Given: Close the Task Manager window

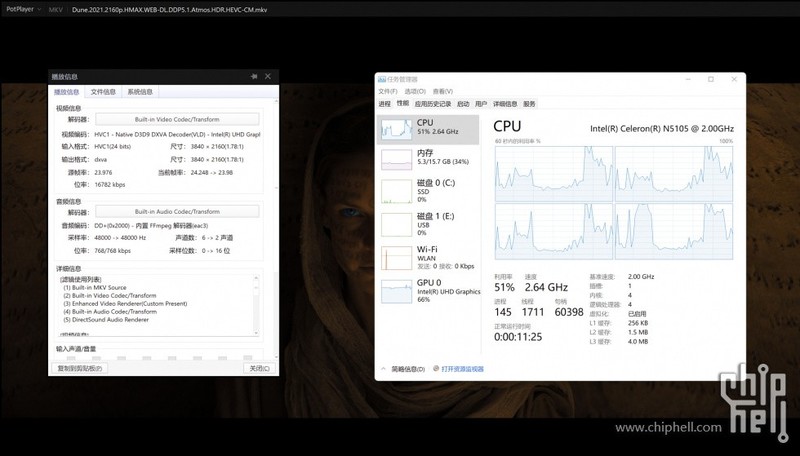Looking at the screenshot, I should click(734, 79).
